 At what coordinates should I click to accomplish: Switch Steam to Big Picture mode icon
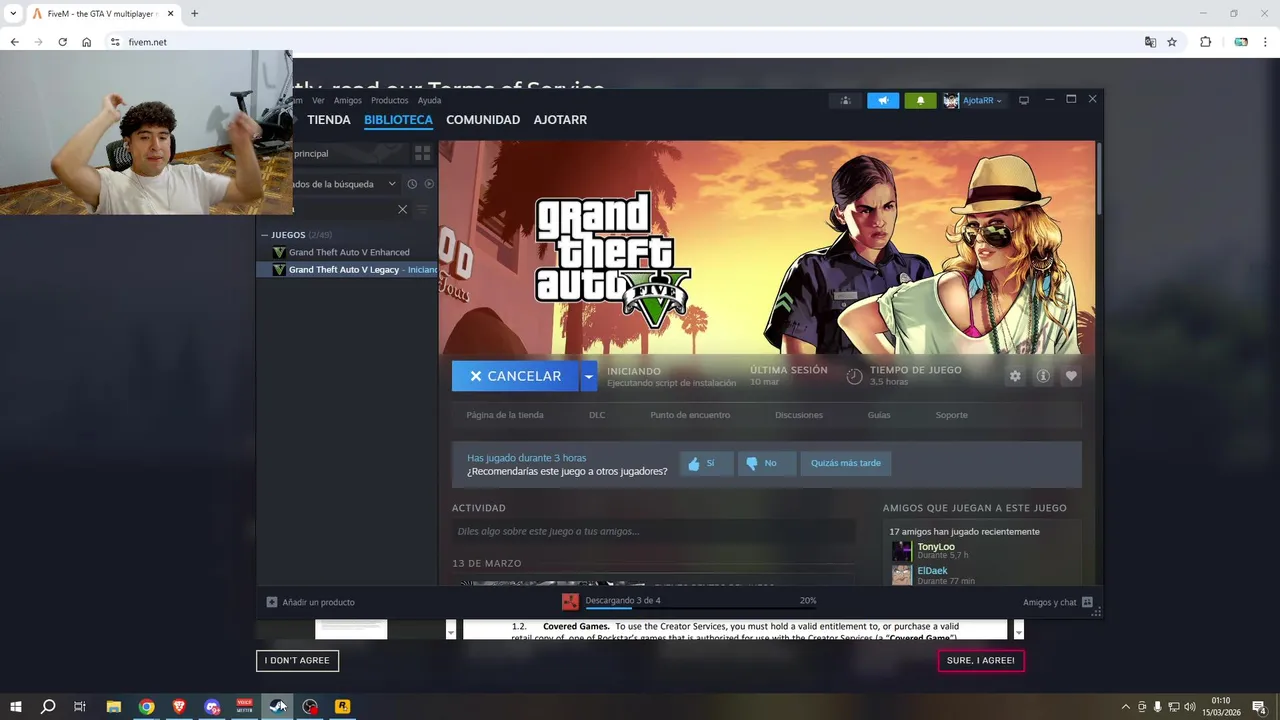click(x=1023, y=100)
